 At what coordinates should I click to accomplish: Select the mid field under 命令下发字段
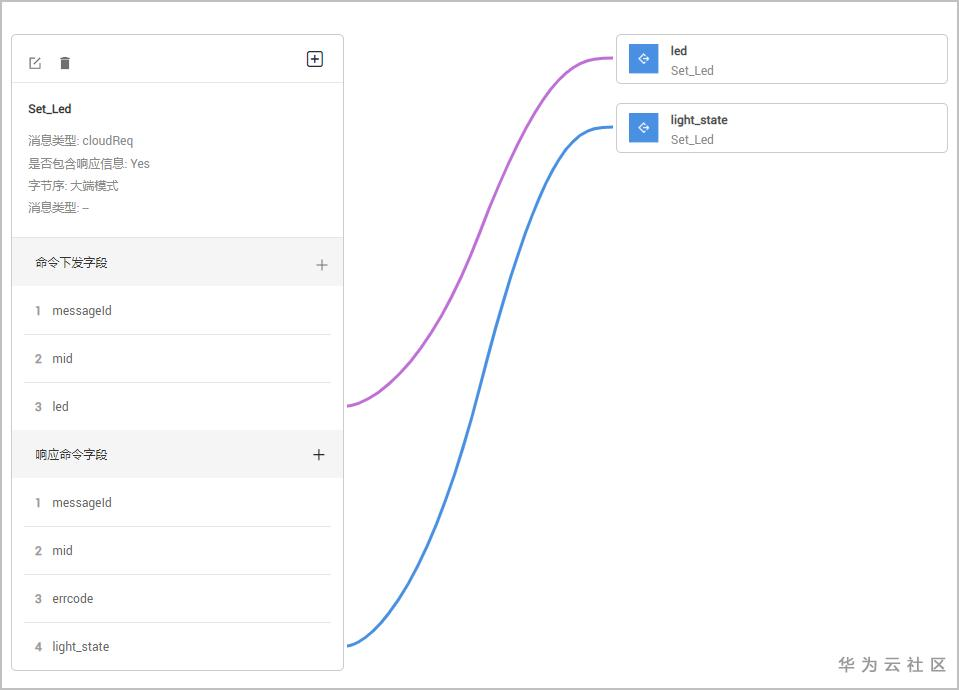pyautogui.click(x=62, y=359)
